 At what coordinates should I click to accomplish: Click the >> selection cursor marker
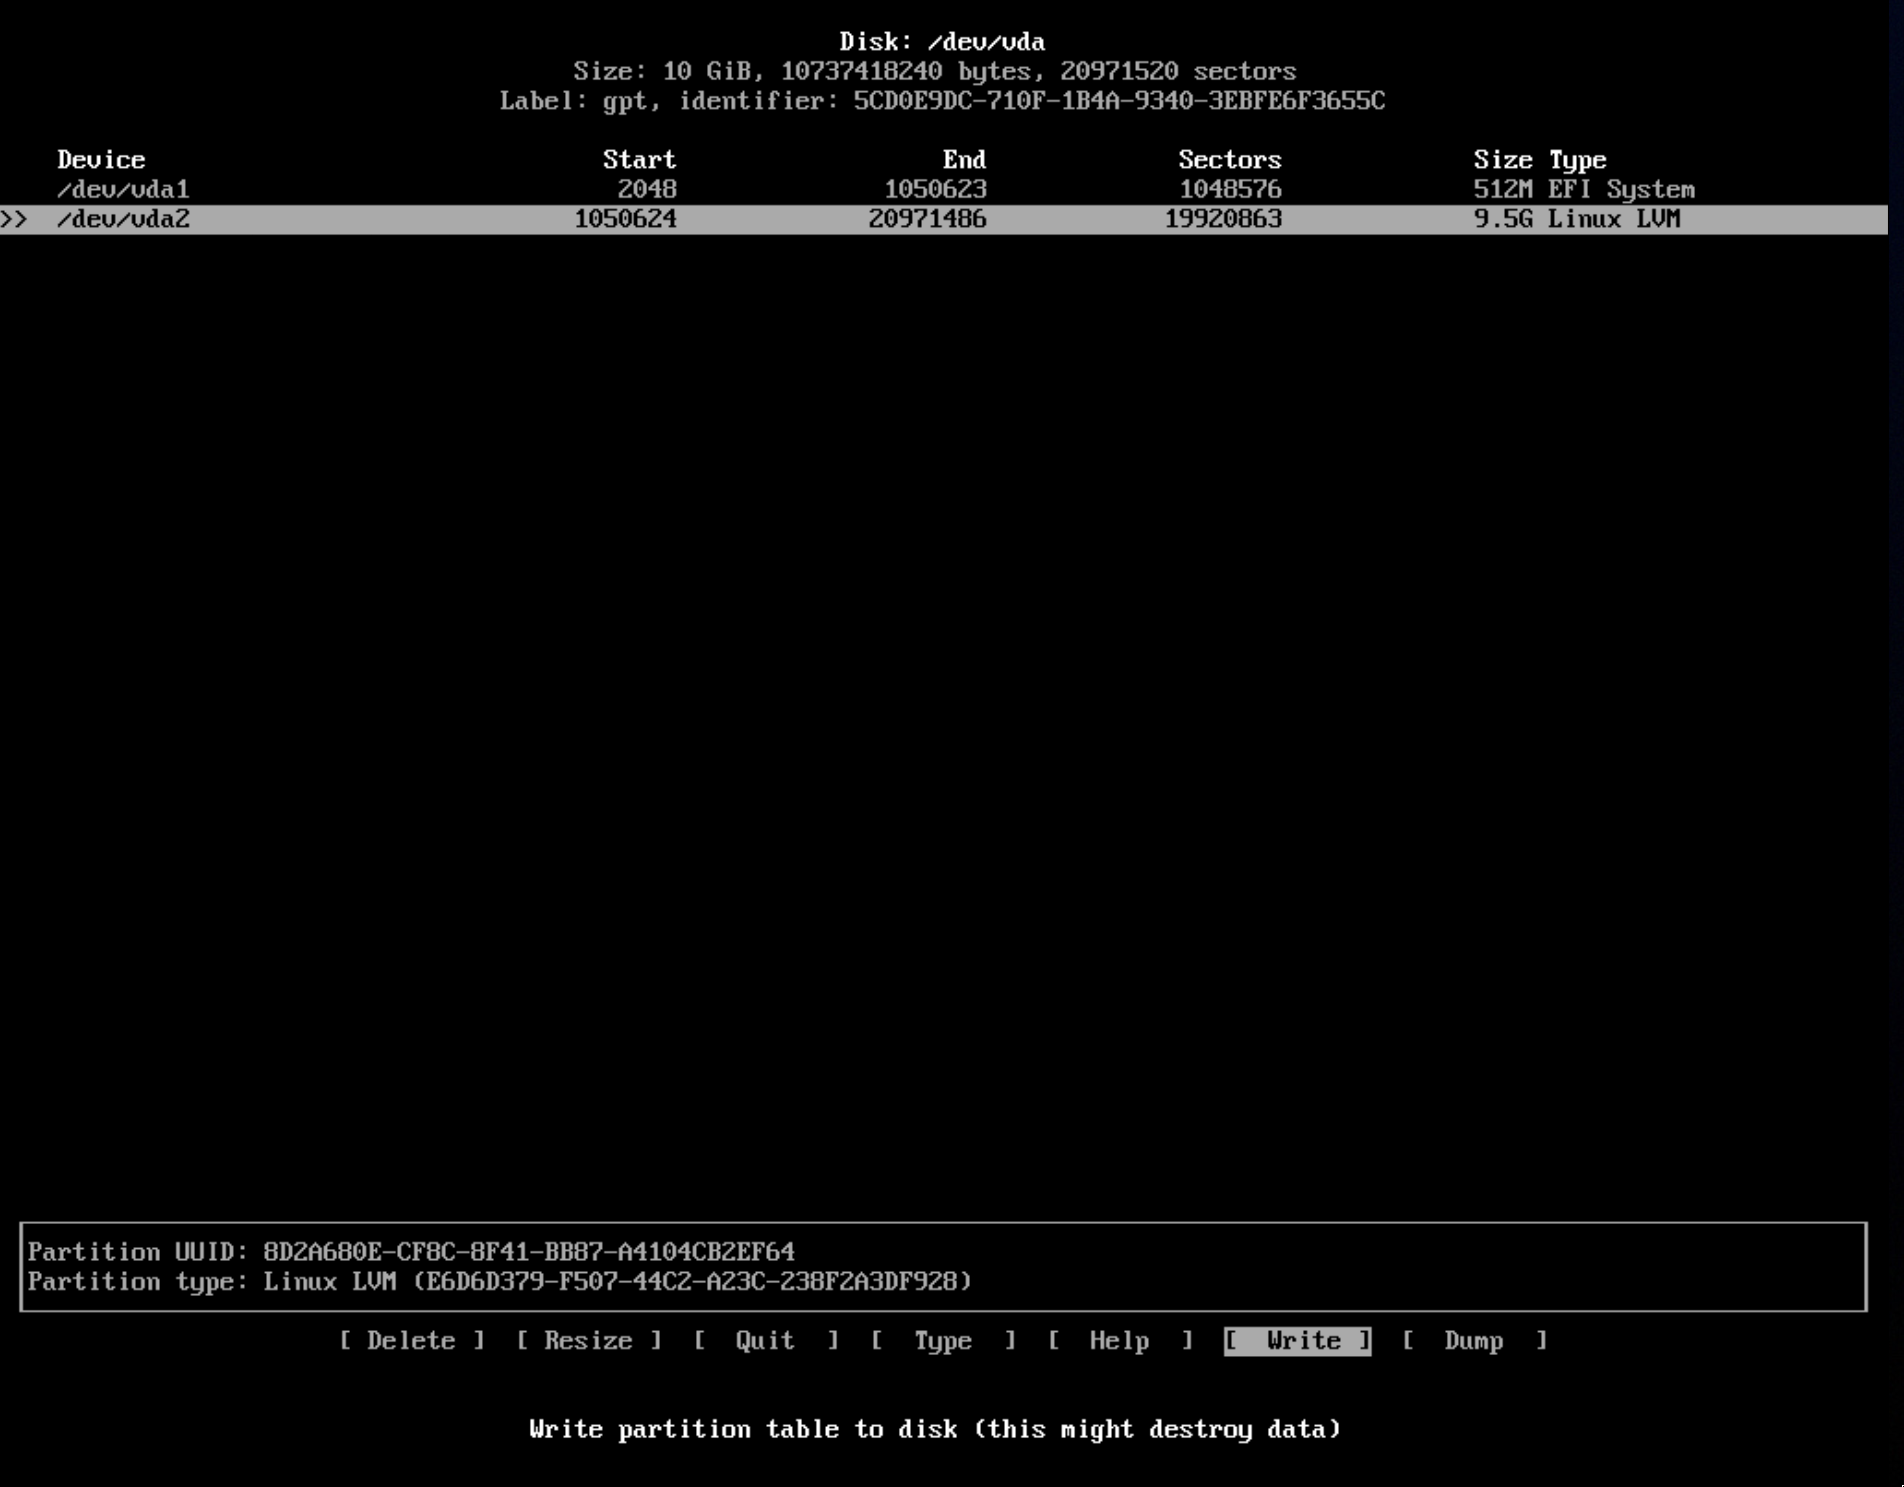14,219
